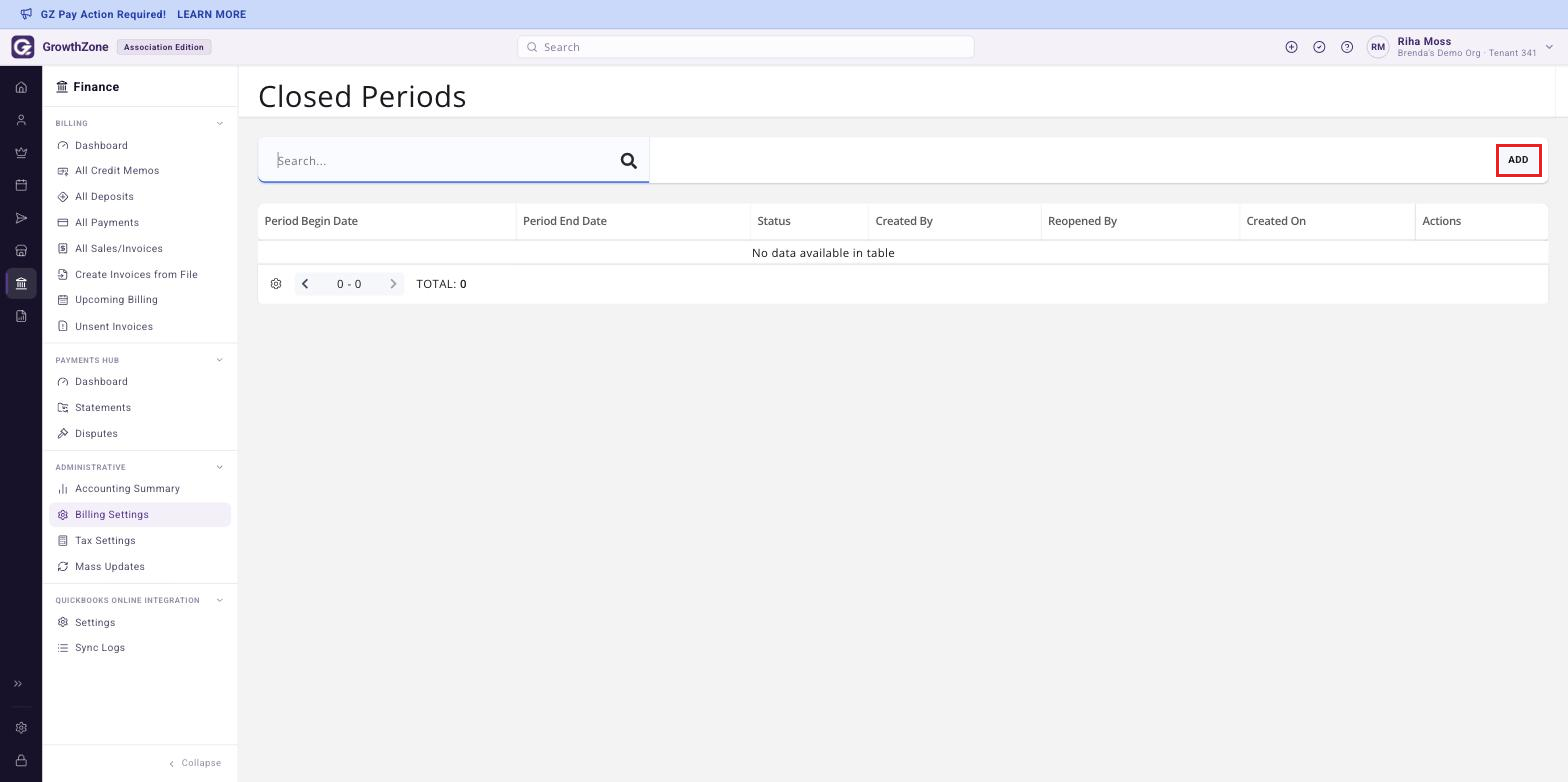Collapse the Billing section chevron
Viewport: 1568px width, 782px height.
[x=220, y=124]
